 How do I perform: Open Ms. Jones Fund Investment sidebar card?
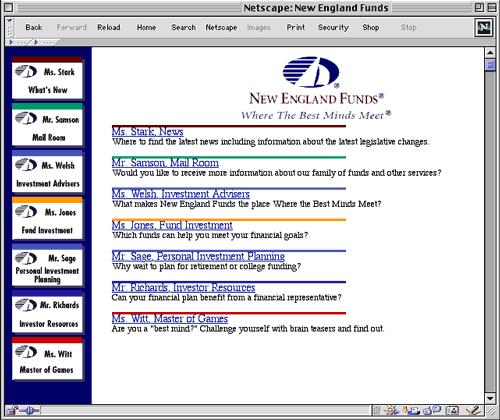click(47, 218)
